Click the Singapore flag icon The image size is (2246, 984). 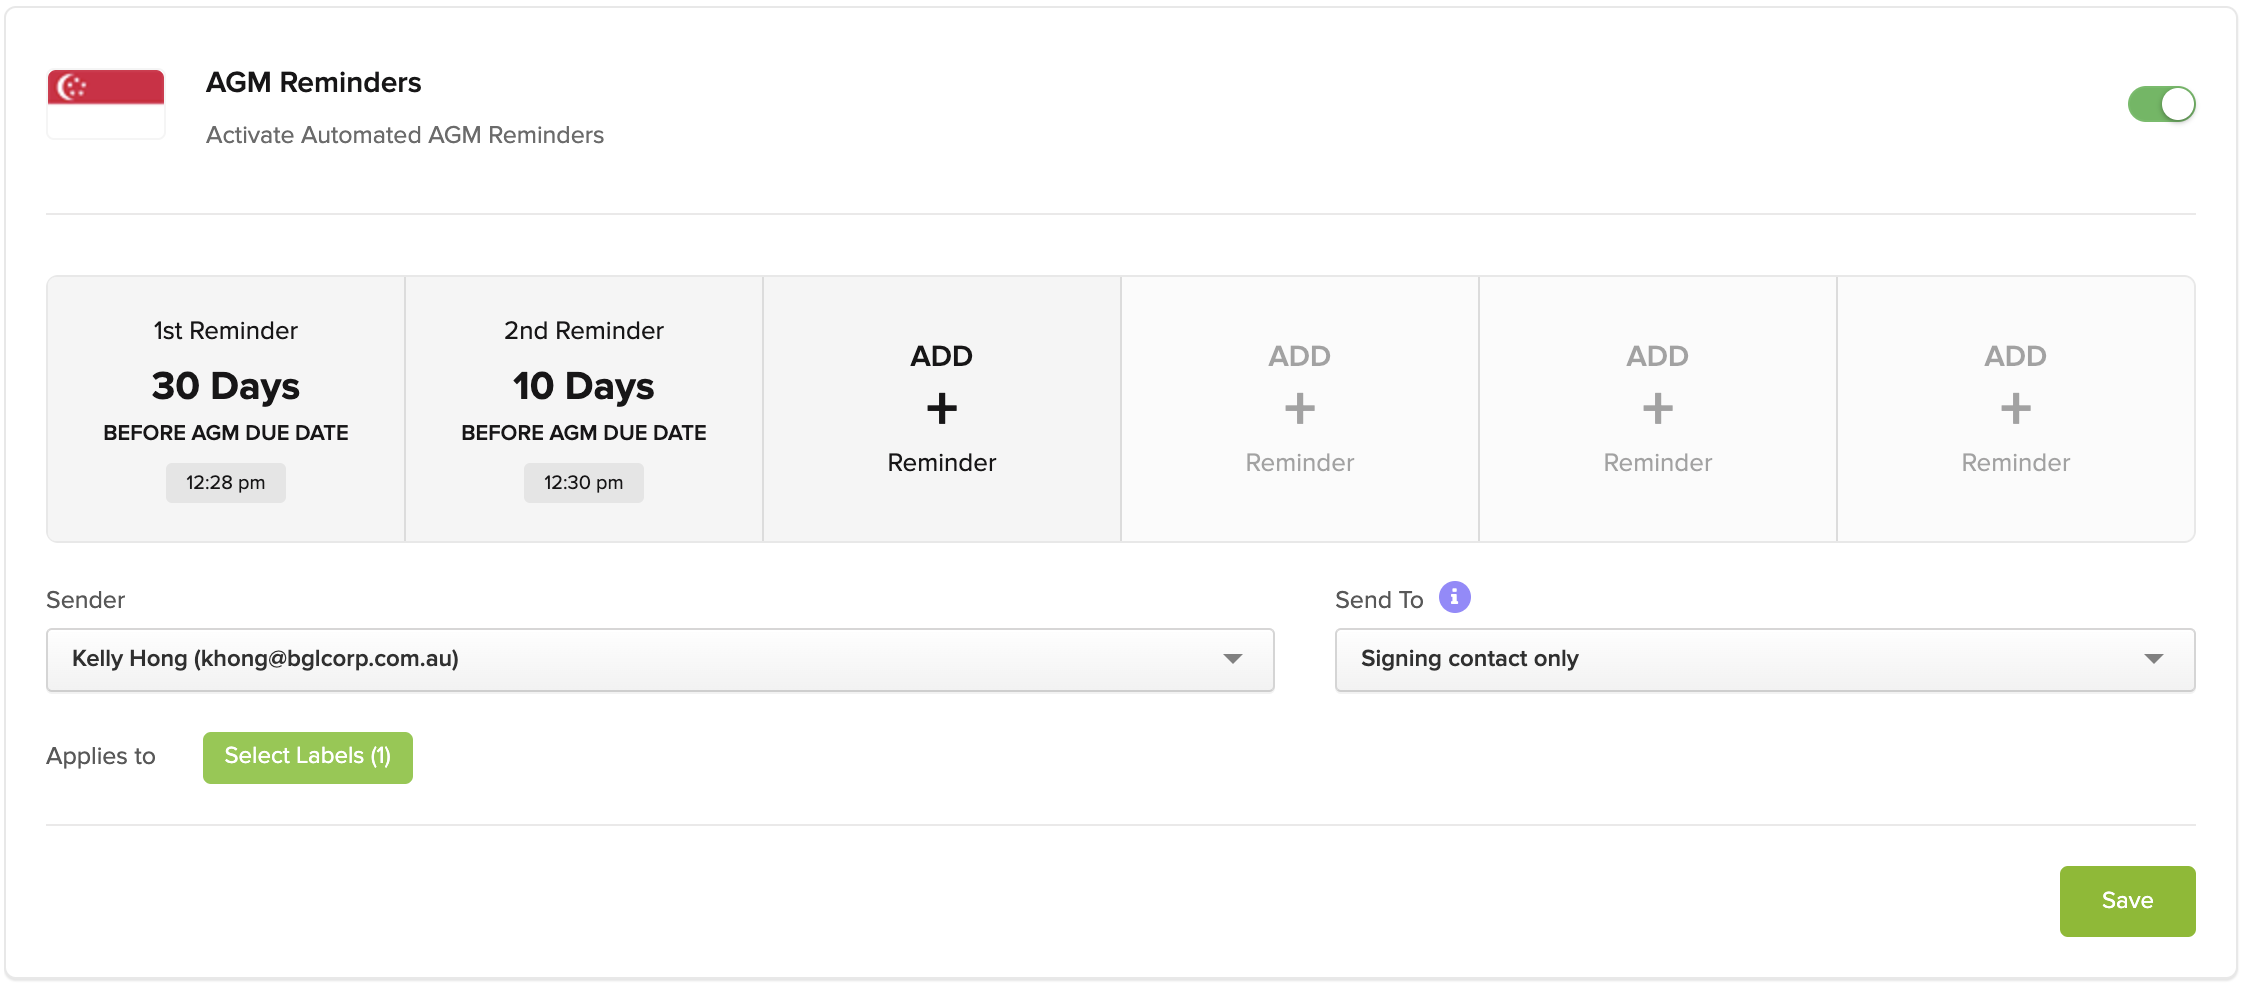[106, 104]
